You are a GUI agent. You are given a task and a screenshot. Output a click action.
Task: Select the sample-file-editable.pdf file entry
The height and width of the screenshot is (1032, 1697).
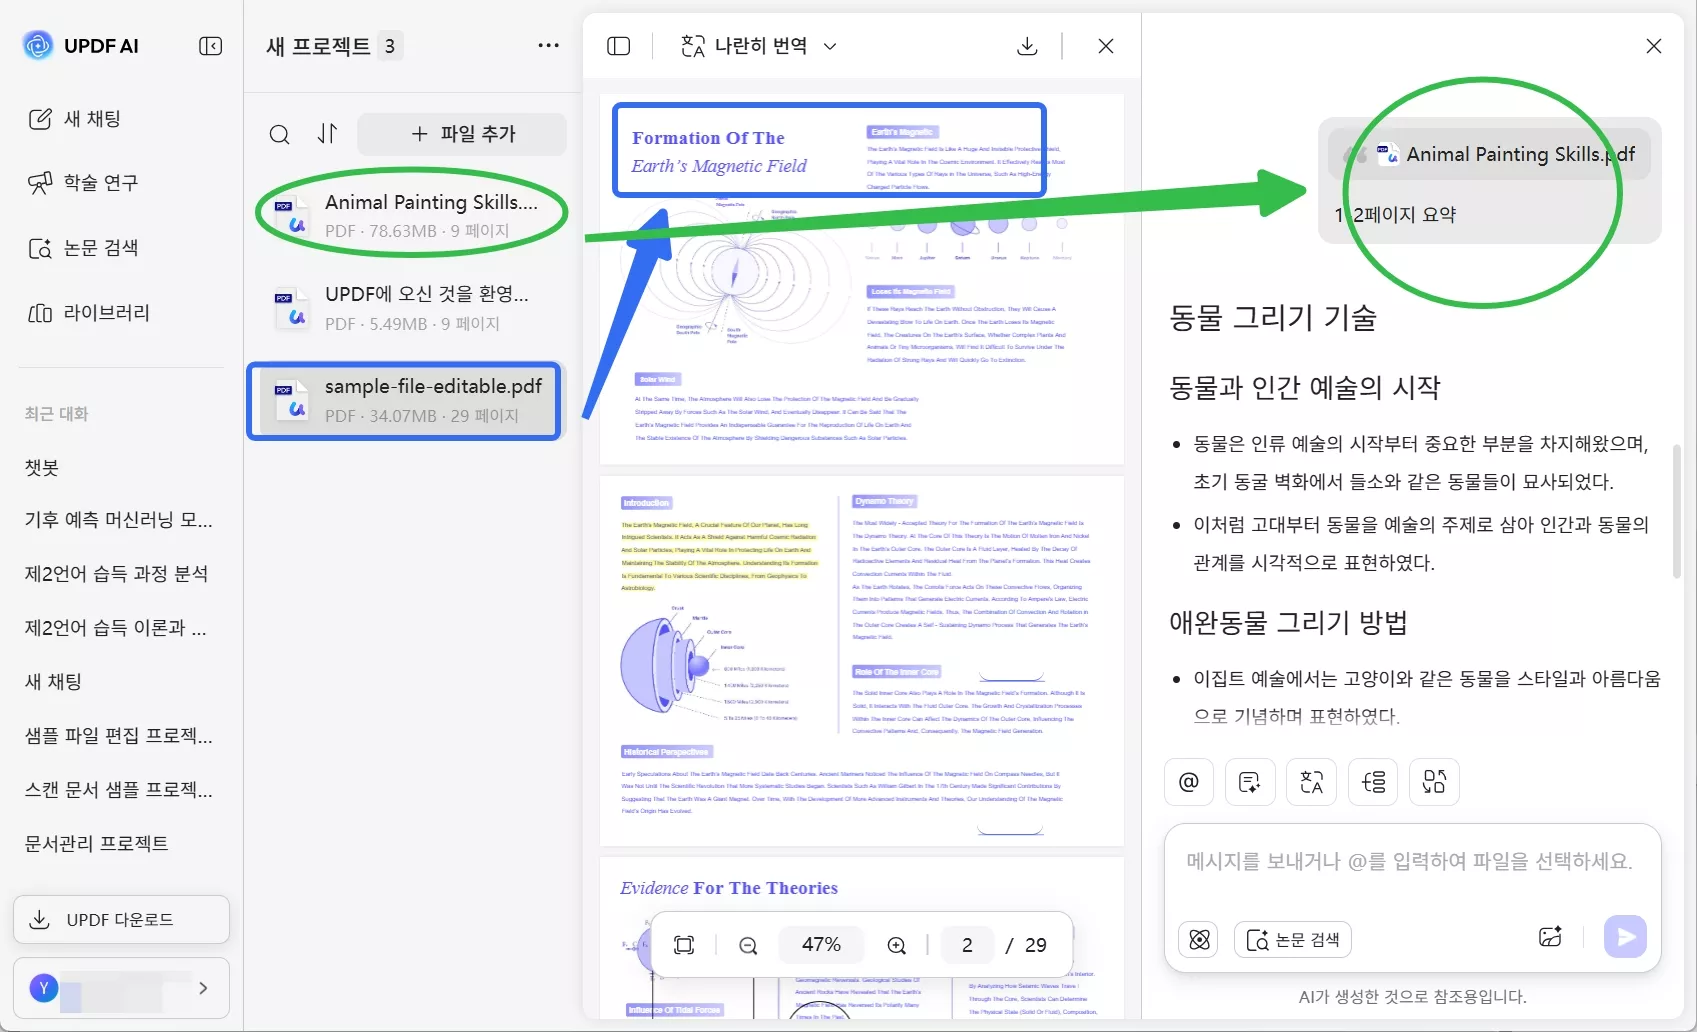[x=404, y=400]
